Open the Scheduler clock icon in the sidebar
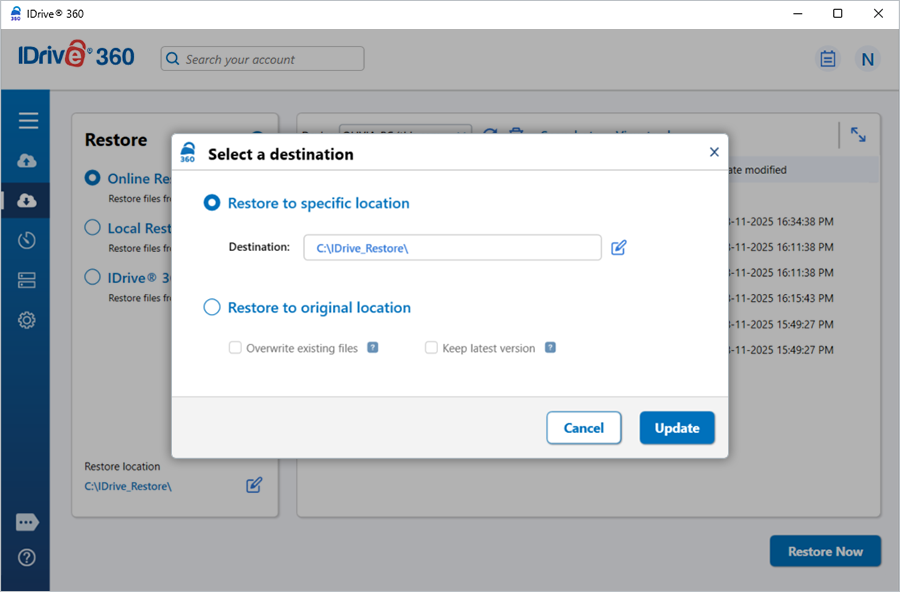Screen dimensions: 900x592 [x=28, y=240]
